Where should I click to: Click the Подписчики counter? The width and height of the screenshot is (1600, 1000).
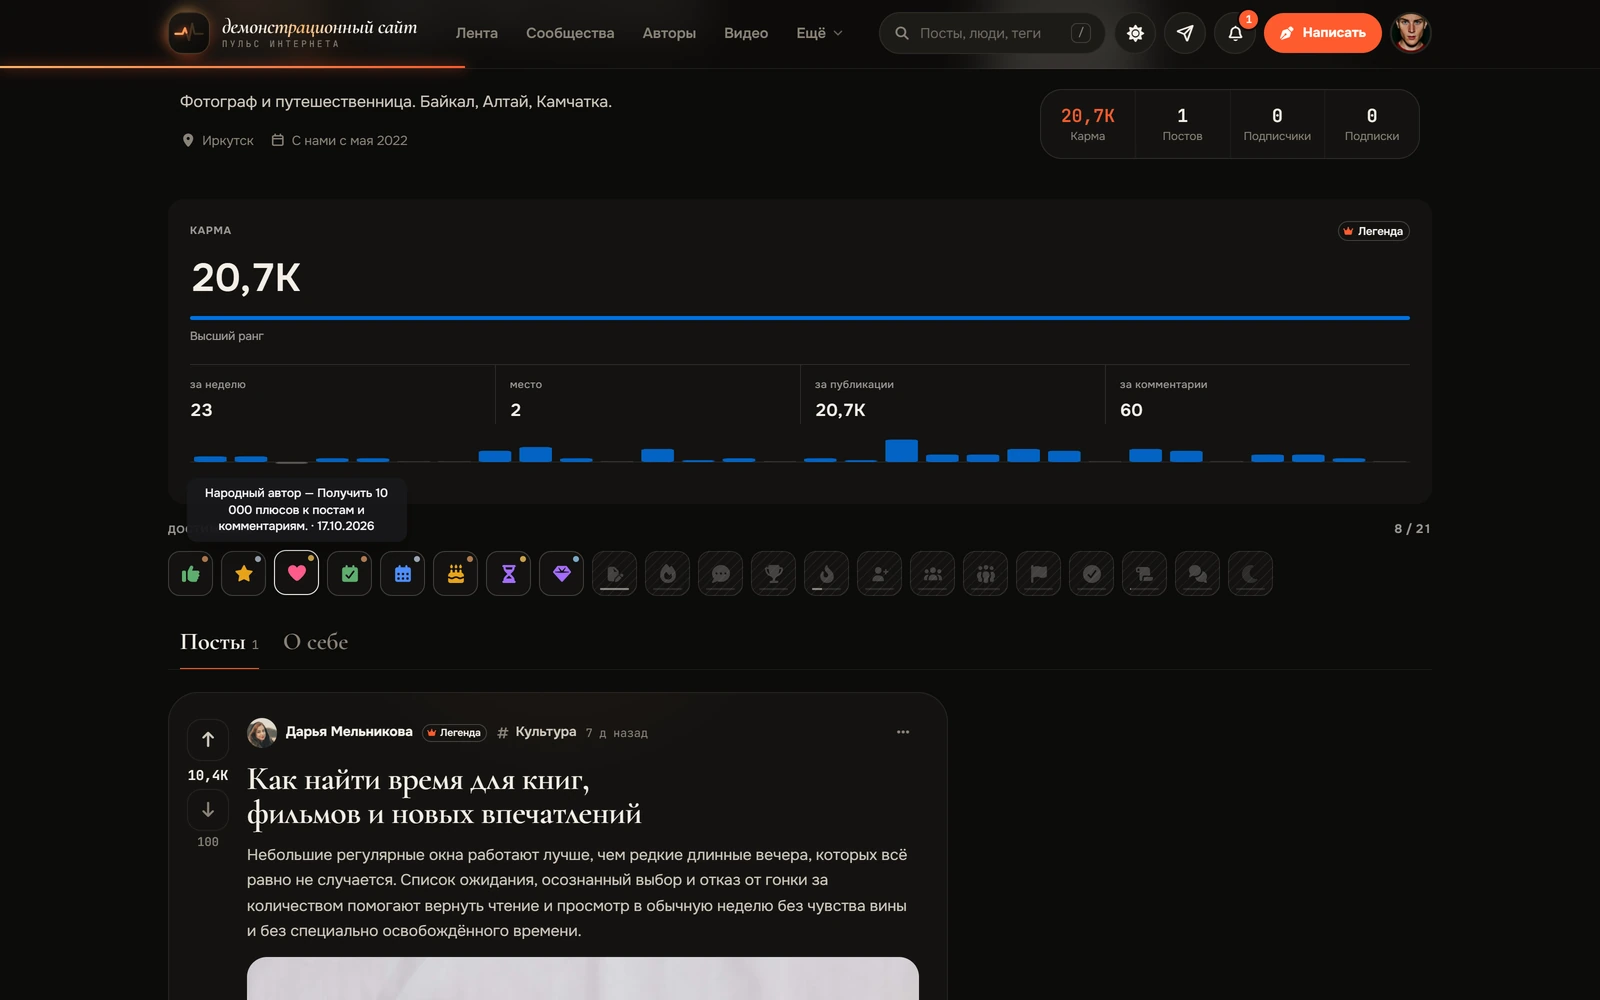(1277, 124)
